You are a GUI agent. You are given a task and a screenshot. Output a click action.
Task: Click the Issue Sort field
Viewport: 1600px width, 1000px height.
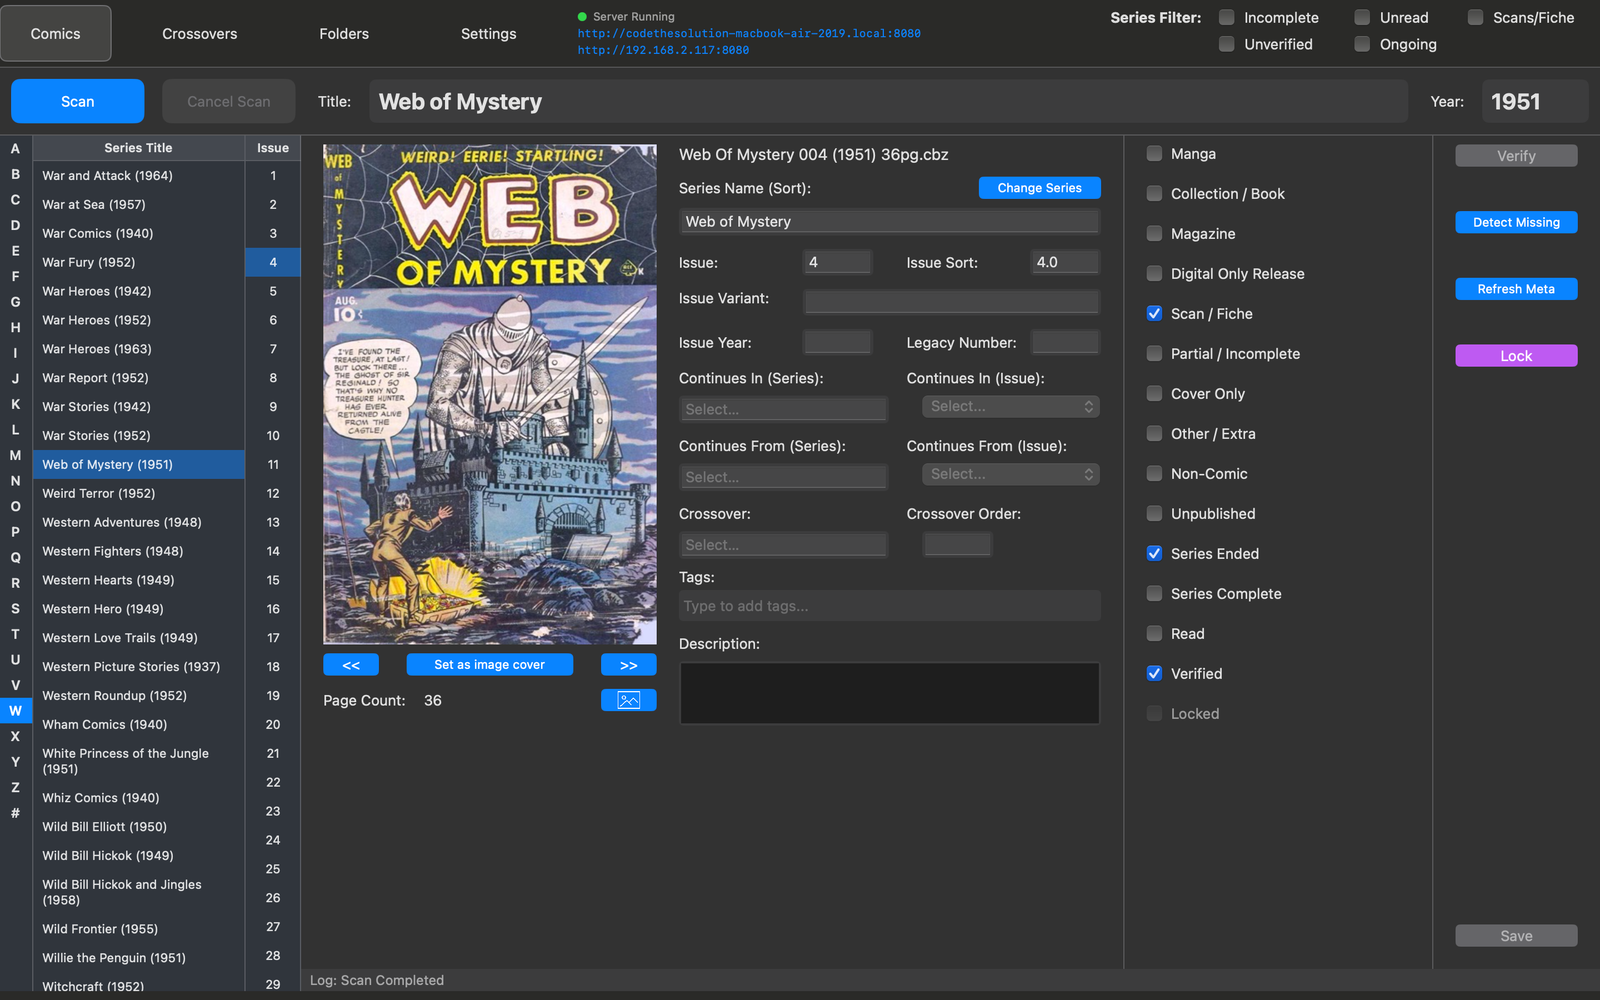[x=1065, y=262]
